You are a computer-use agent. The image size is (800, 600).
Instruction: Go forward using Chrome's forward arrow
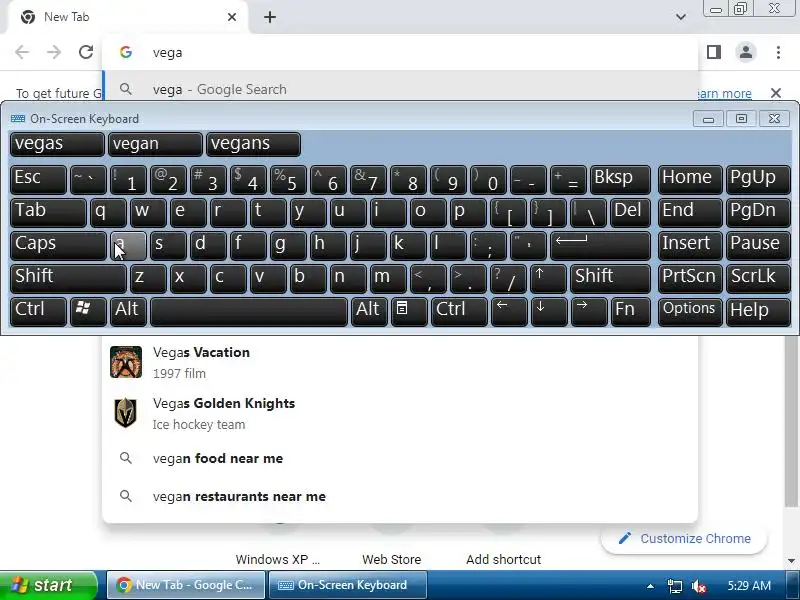point(54,52)
